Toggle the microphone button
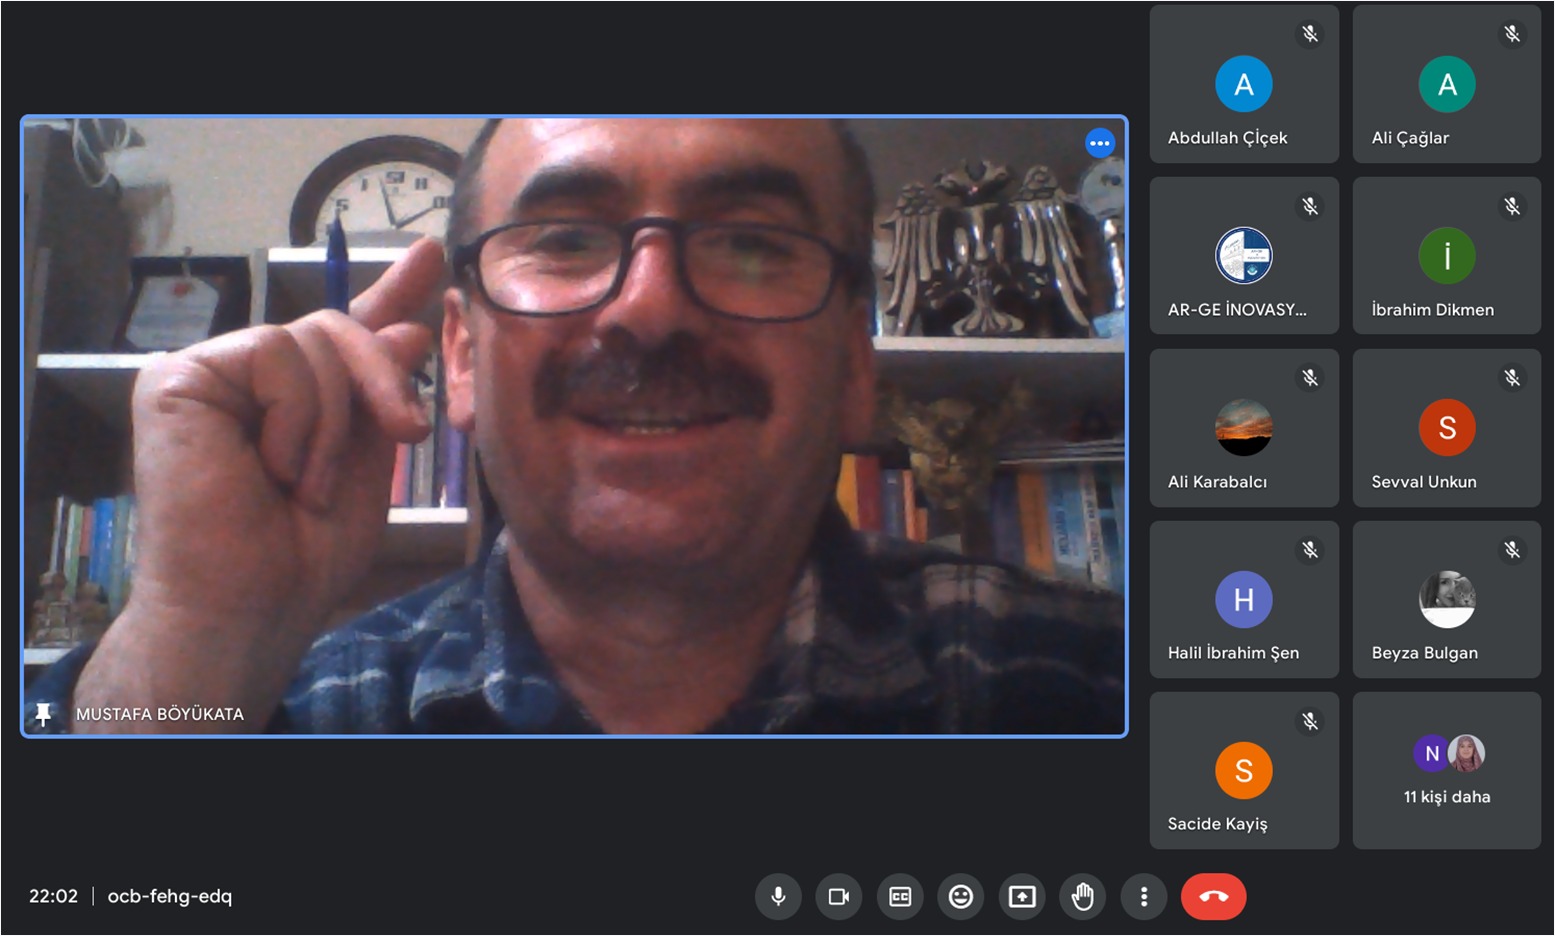Image resolution: width=1555 pixels, height=936 pixels. pos(778,897)
